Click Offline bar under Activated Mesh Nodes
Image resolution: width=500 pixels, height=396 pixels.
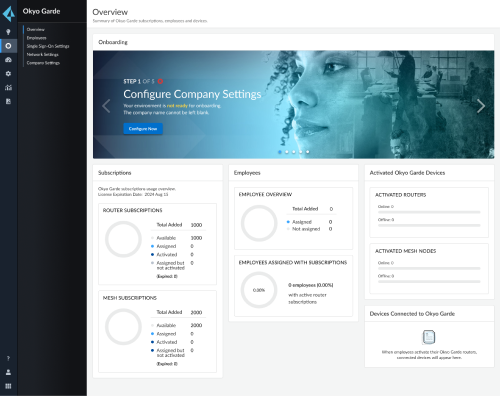click(x=429, y=282)
